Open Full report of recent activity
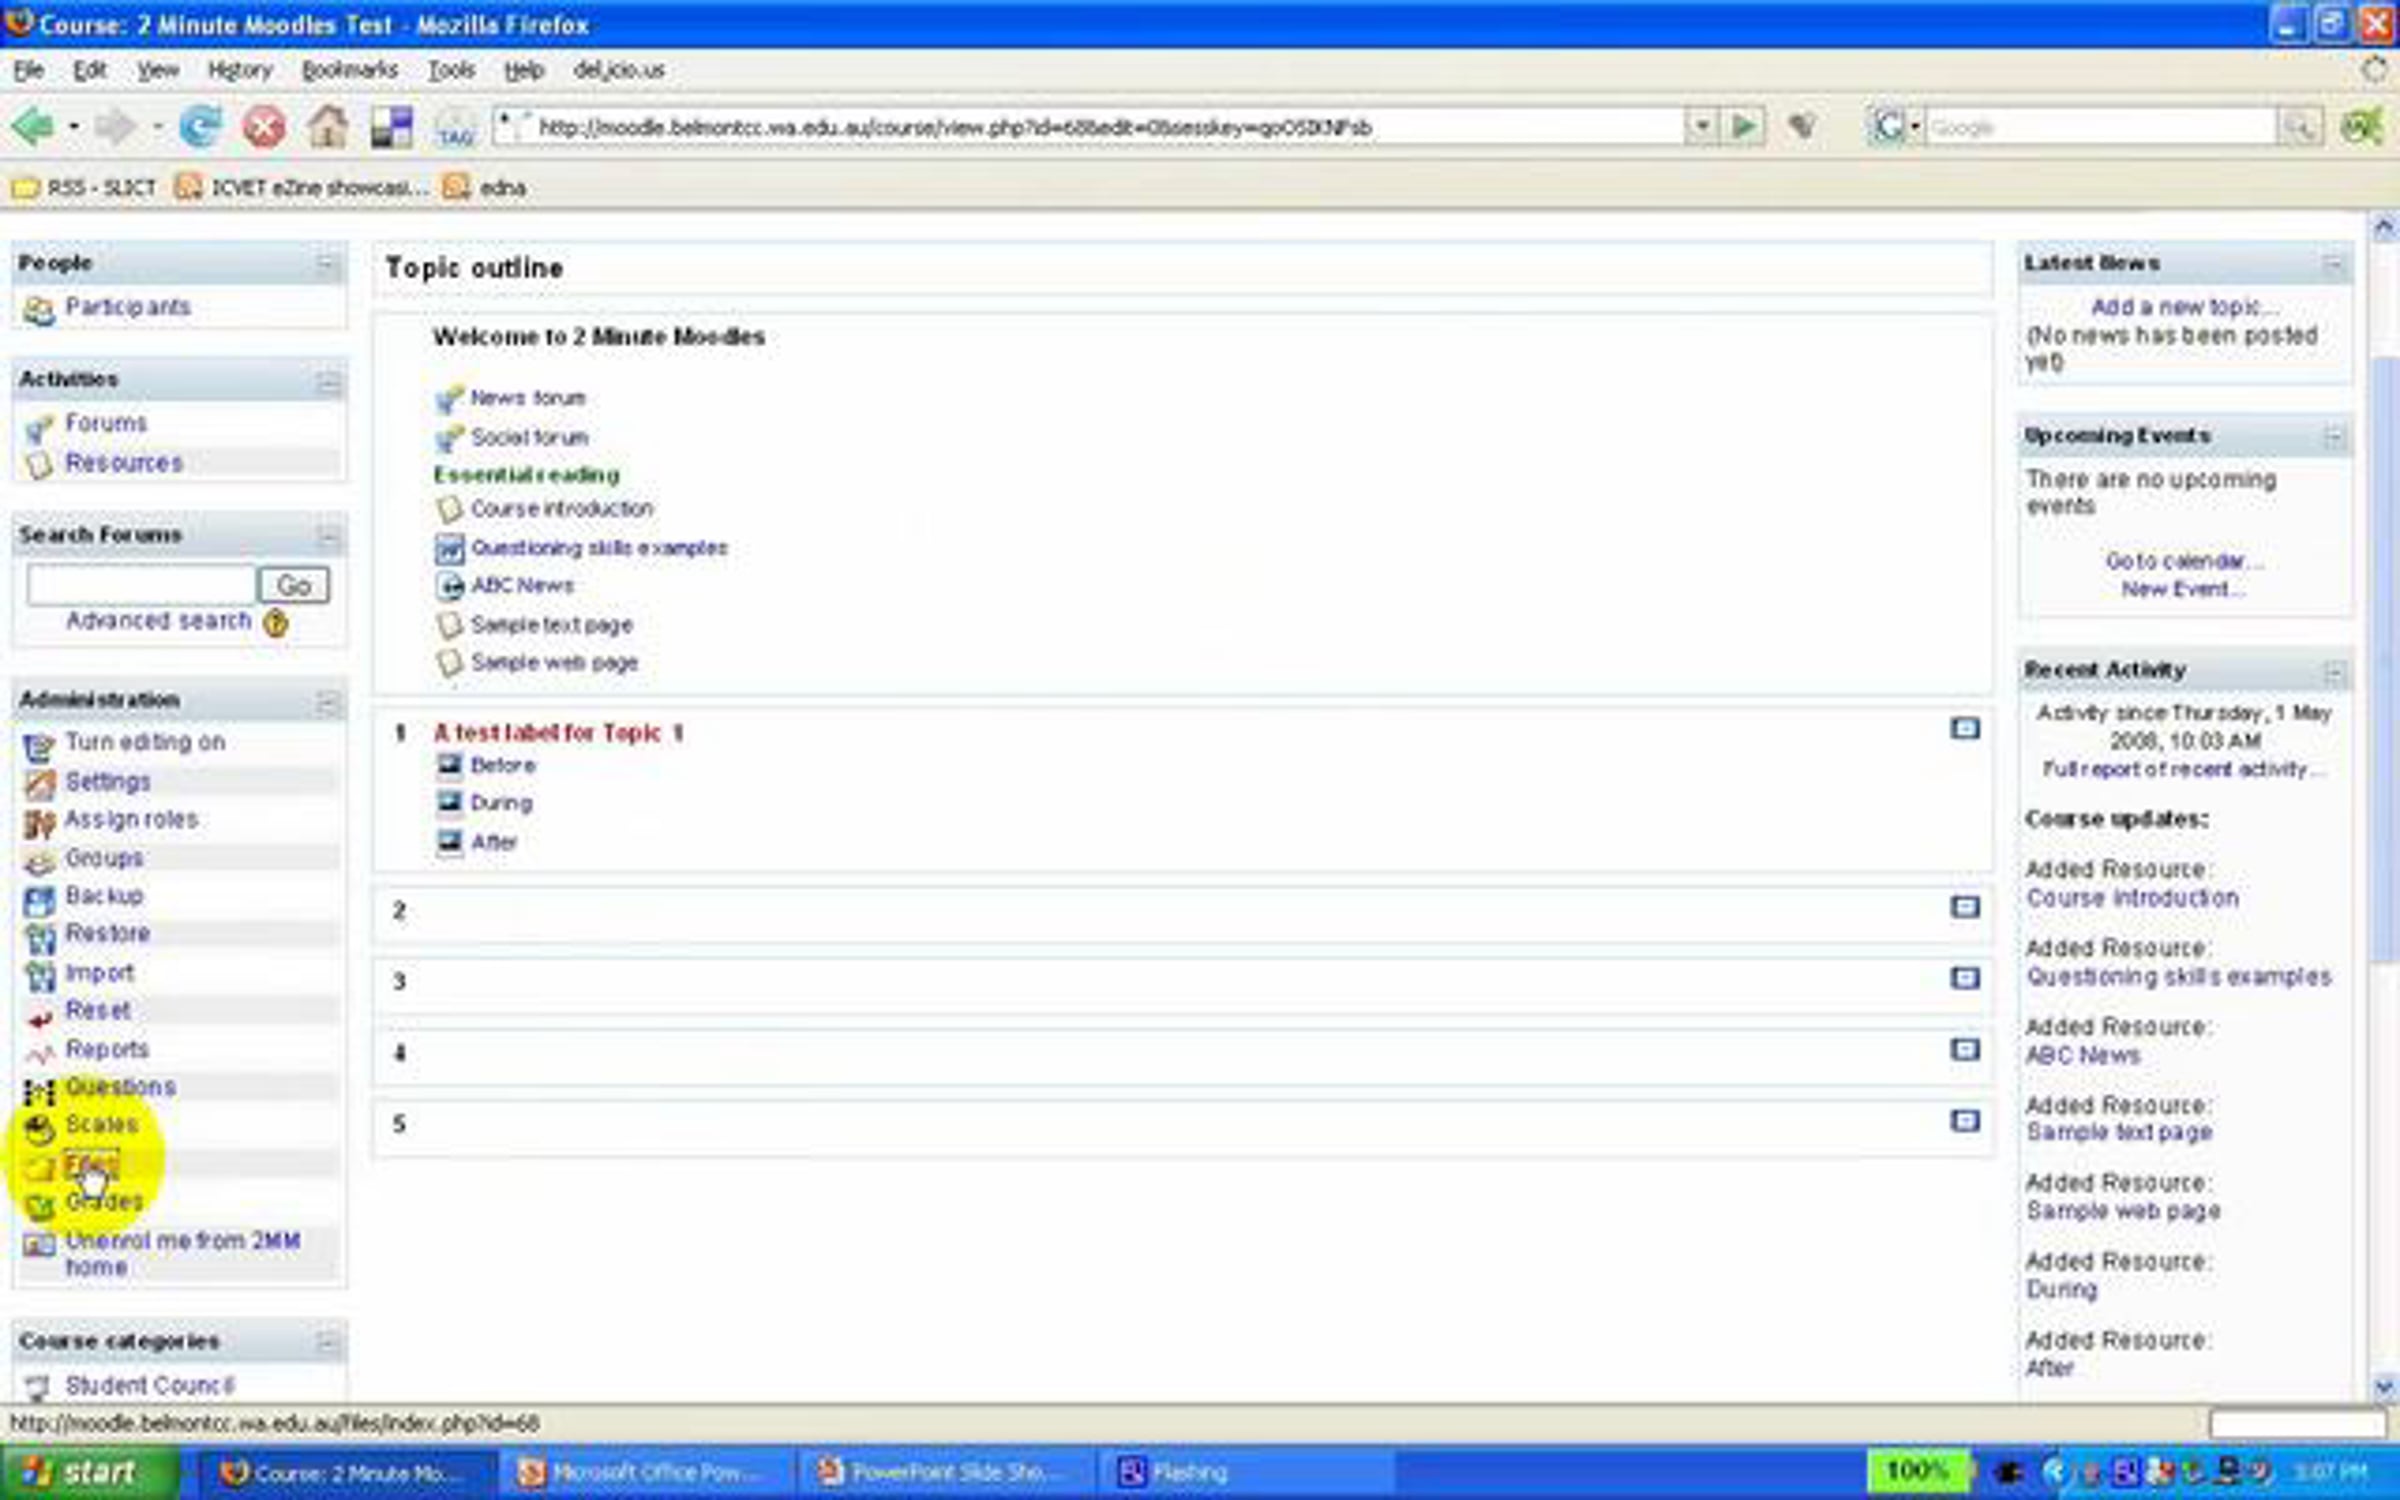2400x1500 pixels. point(2184,769)
